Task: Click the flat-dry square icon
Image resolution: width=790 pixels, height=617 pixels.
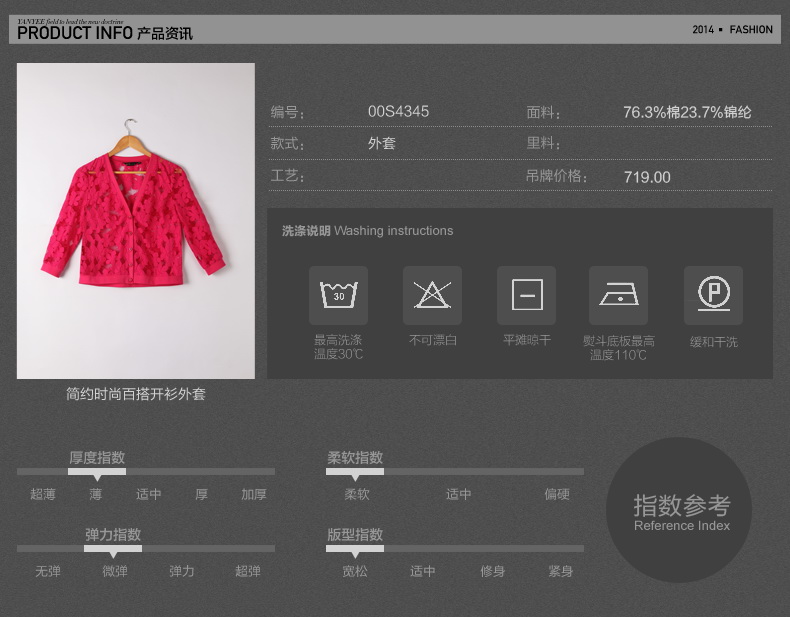Action: click(526, 295)
